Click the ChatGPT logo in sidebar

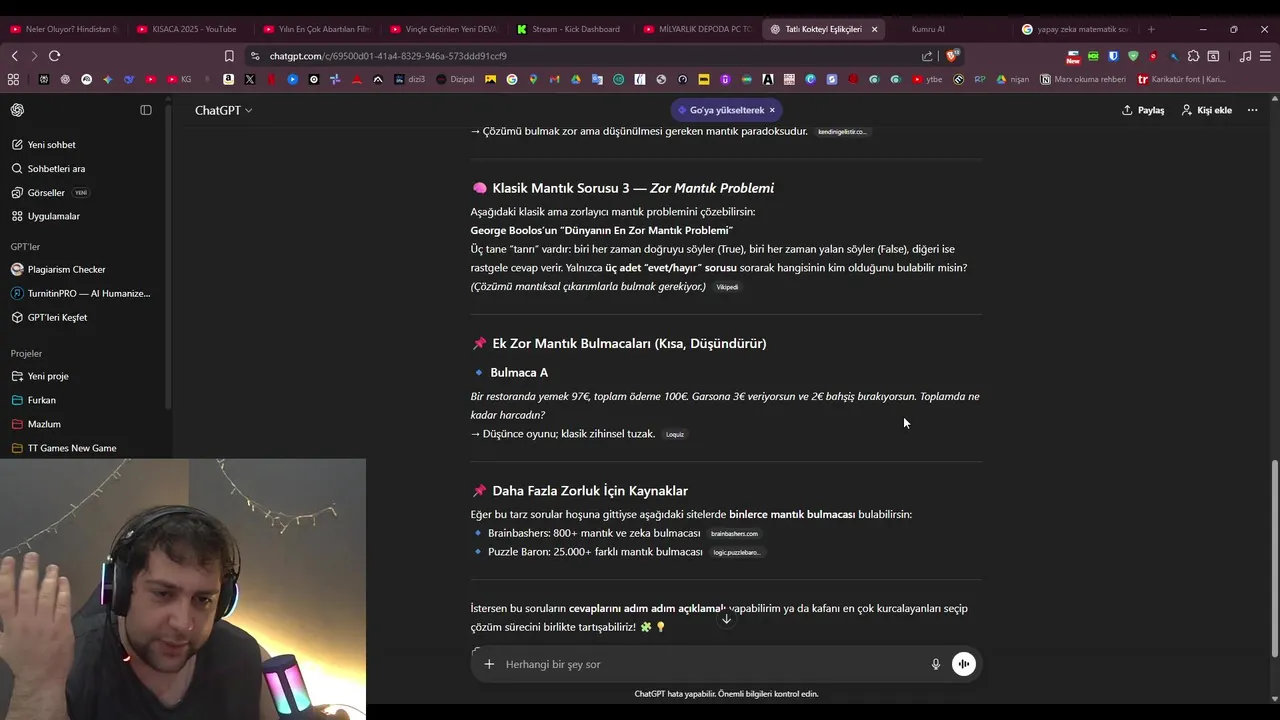pyautogui.click(x=18, y=110)
